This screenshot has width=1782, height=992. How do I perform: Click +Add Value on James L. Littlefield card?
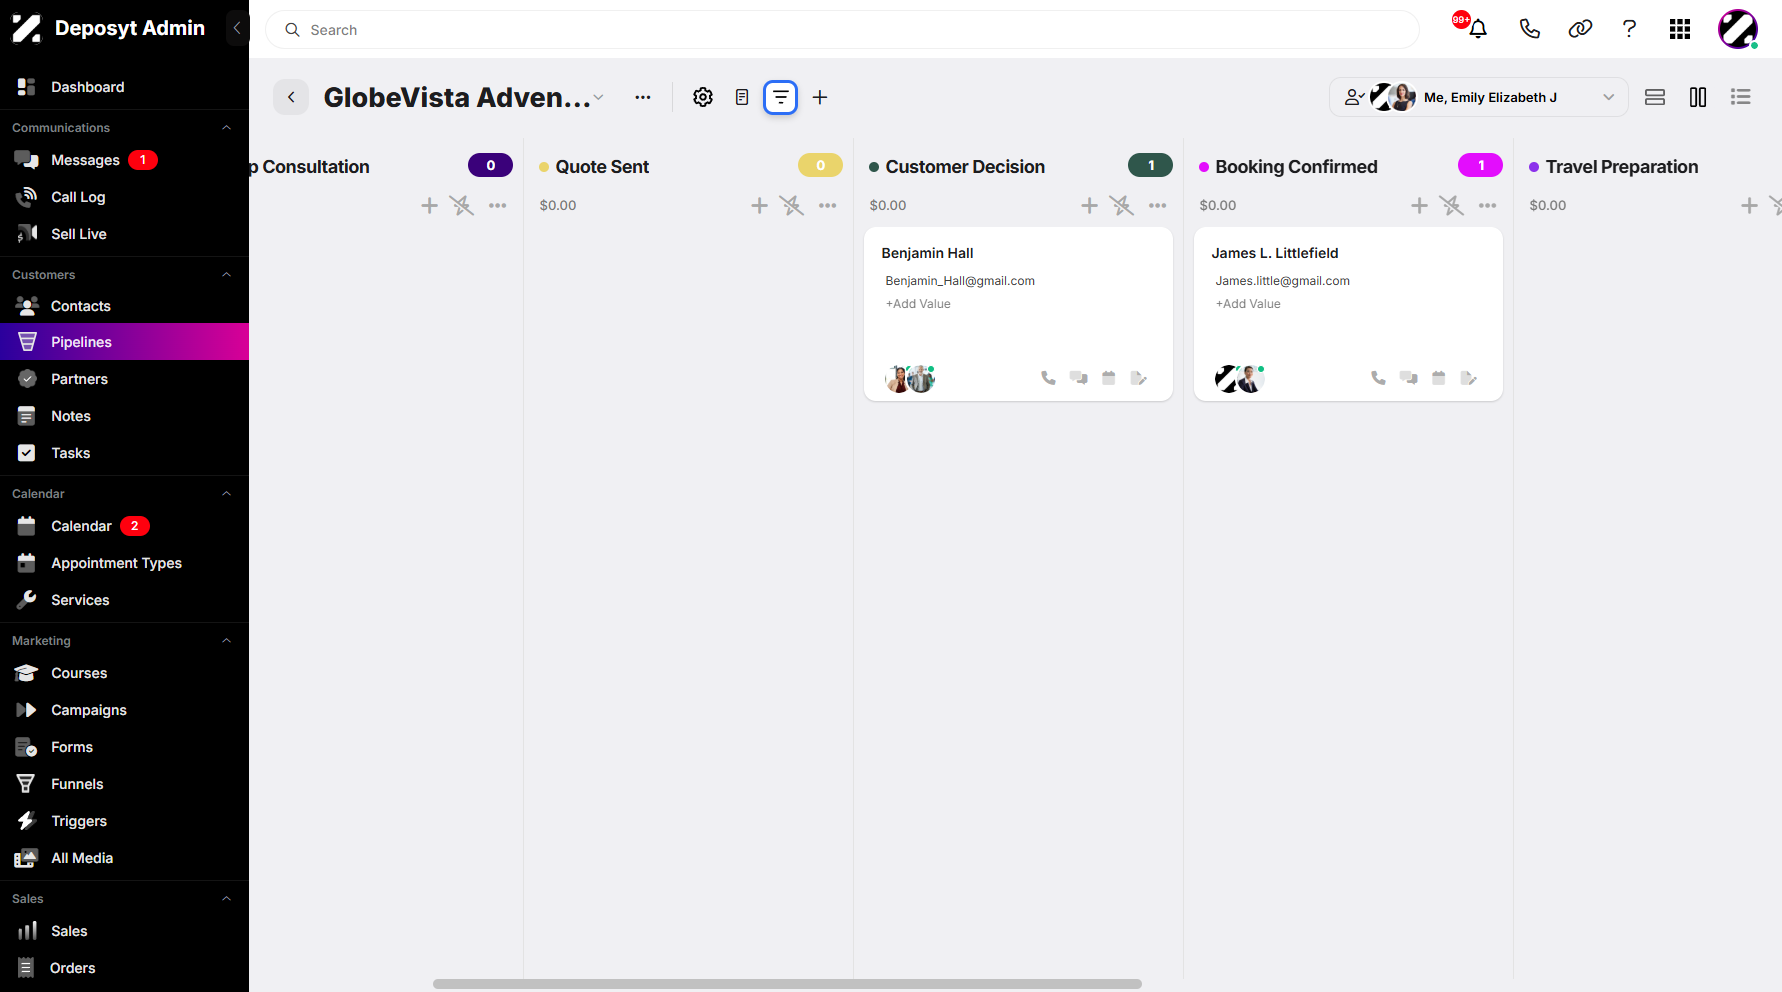tap(1248, 304)
